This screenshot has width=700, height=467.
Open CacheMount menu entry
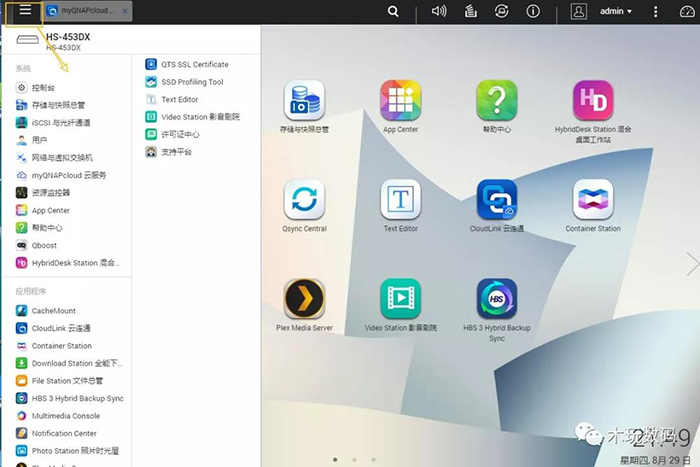click(46, 310)
